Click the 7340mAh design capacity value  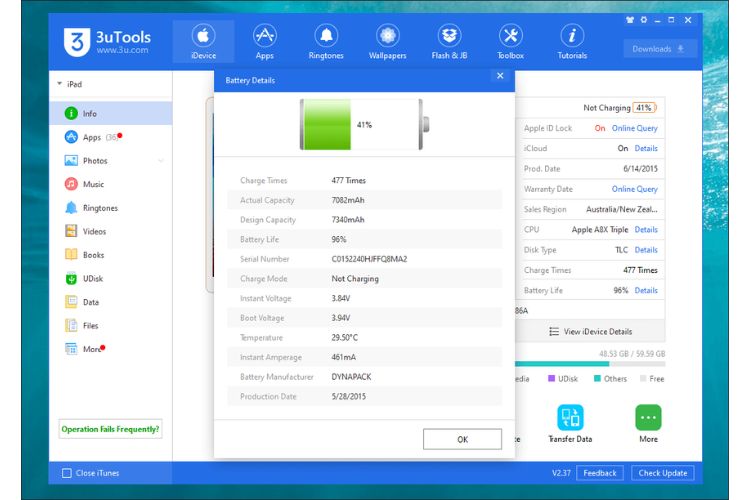click(x=348, y=220)
